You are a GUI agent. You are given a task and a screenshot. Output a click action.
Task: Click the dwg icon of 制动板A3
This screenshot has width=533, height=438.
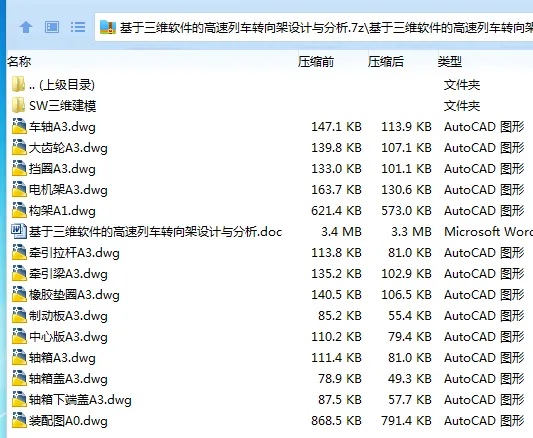pyautogui.click(x=19, y=315)
